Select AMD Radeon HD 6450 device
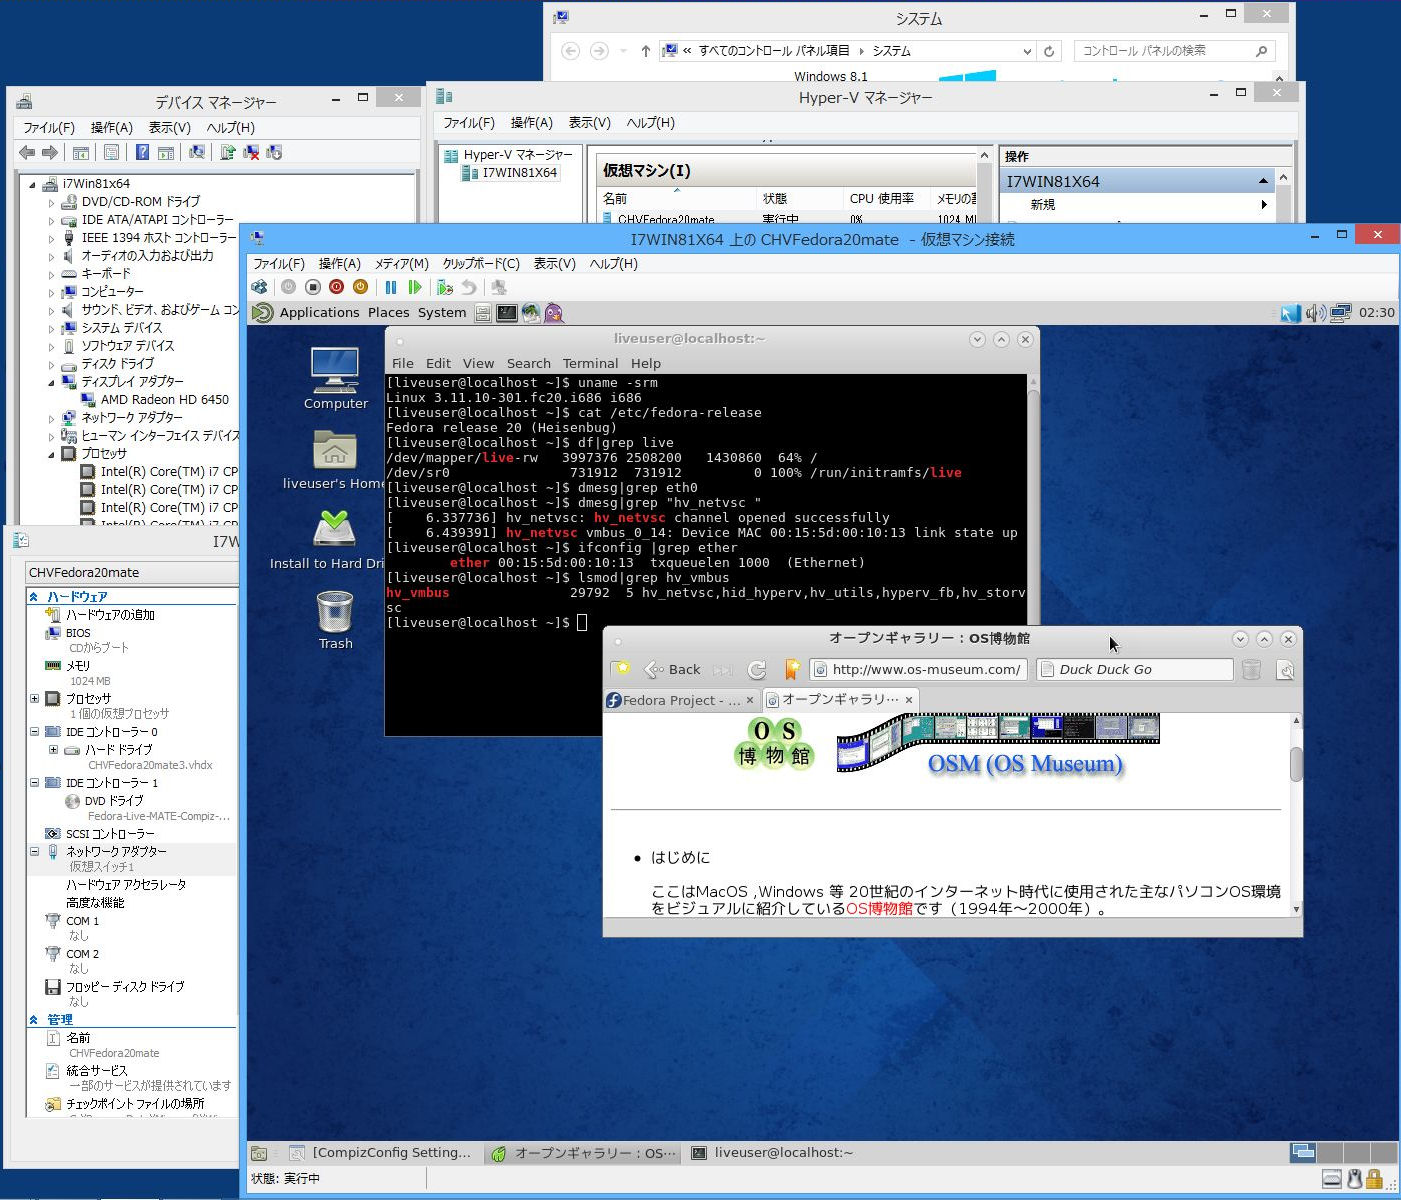This screenshot has width=1401, height=1200. click(155, 400)
